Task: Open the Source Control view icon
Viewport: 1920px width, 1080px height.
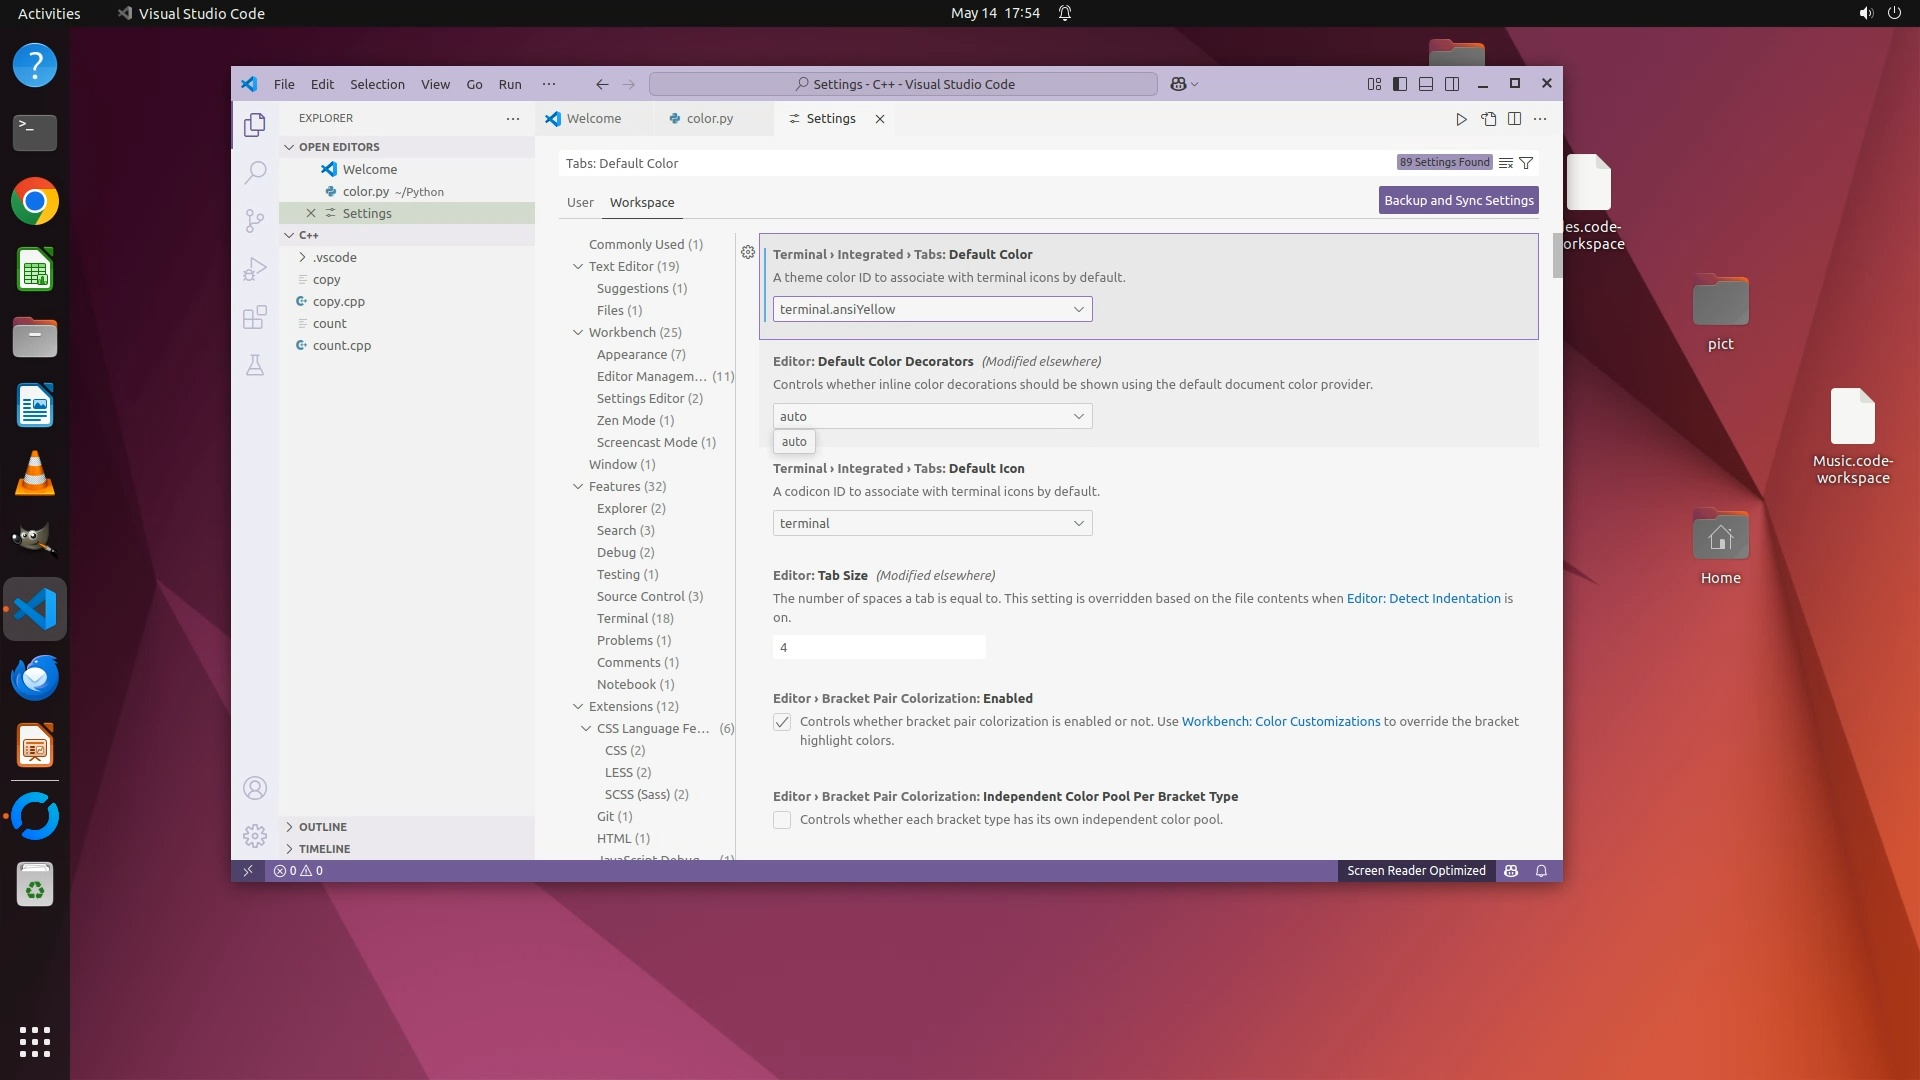Action: [x=255, y=220]
